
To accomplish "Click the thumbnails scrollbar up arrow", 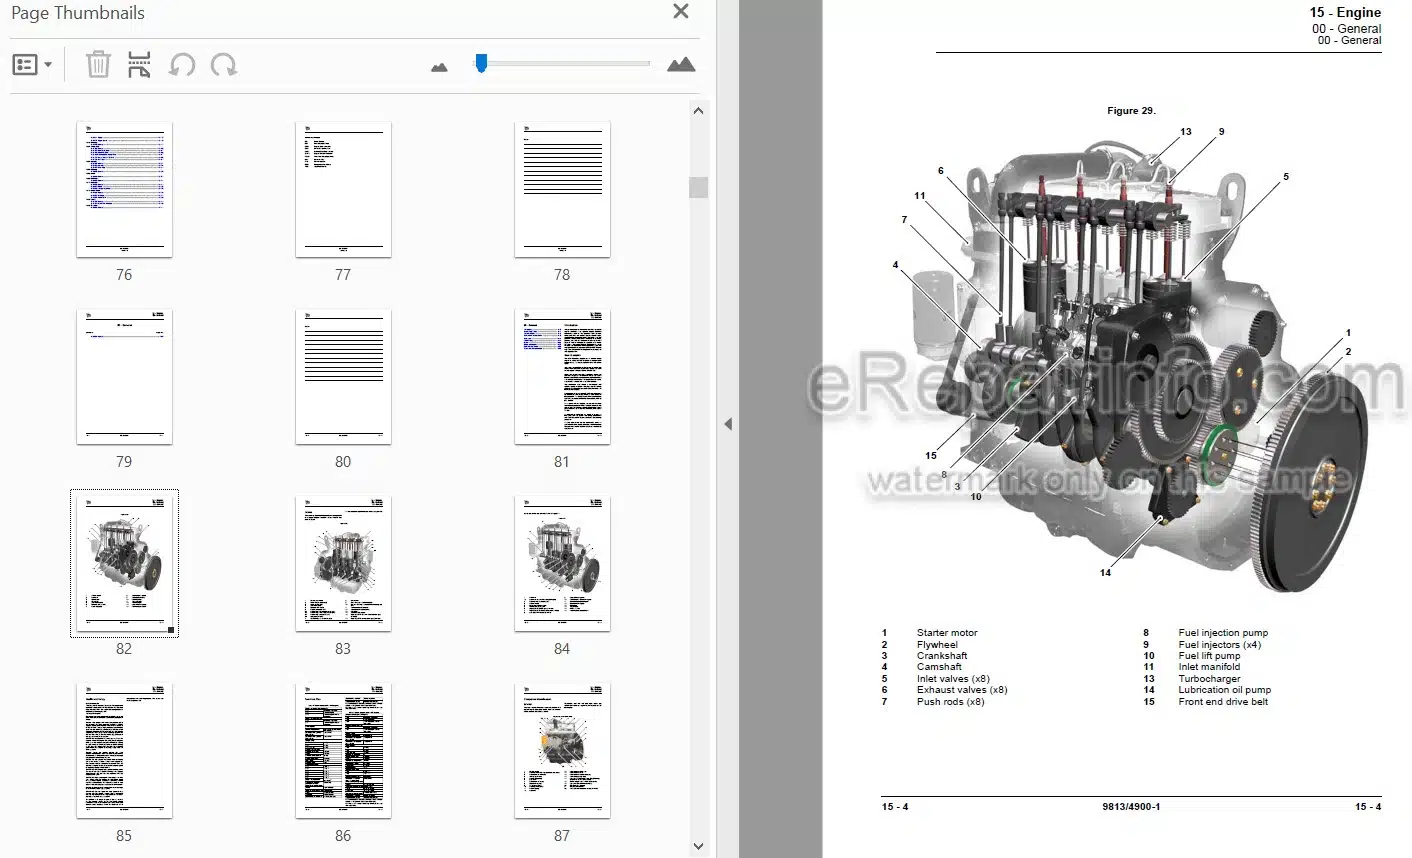I will coord(698,111).
